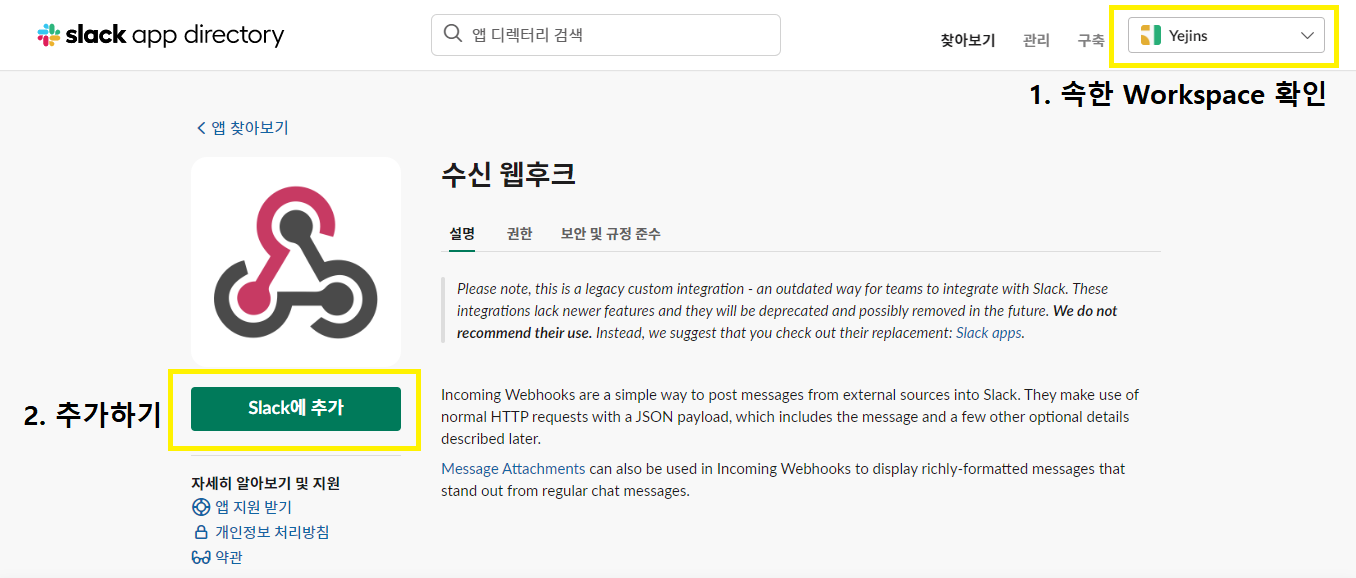Click the Slack app directory logo
This screenshot has width=1356, height=578.
[x=161, y=35]
